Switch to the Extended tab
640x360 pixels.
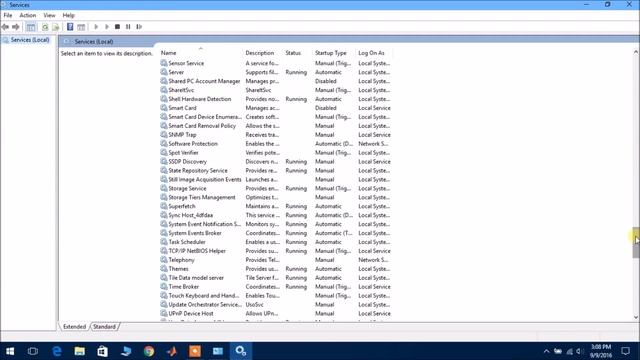74,327
